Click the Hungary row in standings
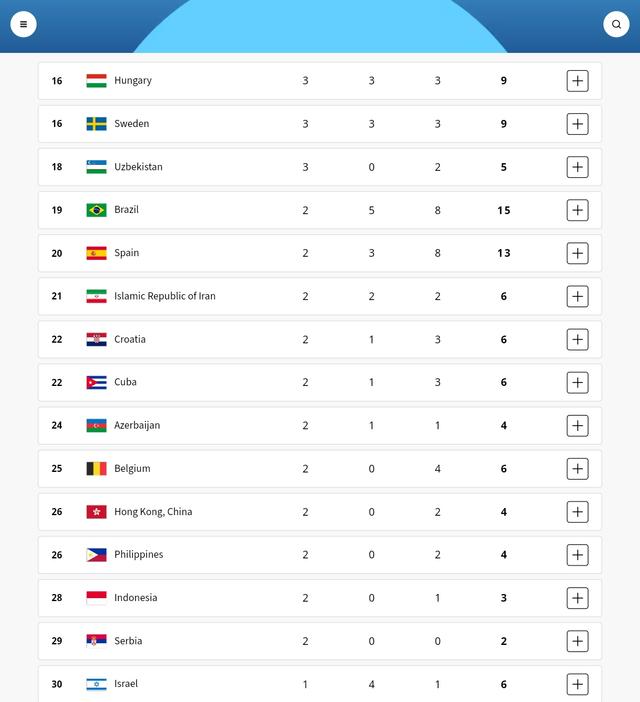This screenshot has width=640, height=702. [320, 81]
